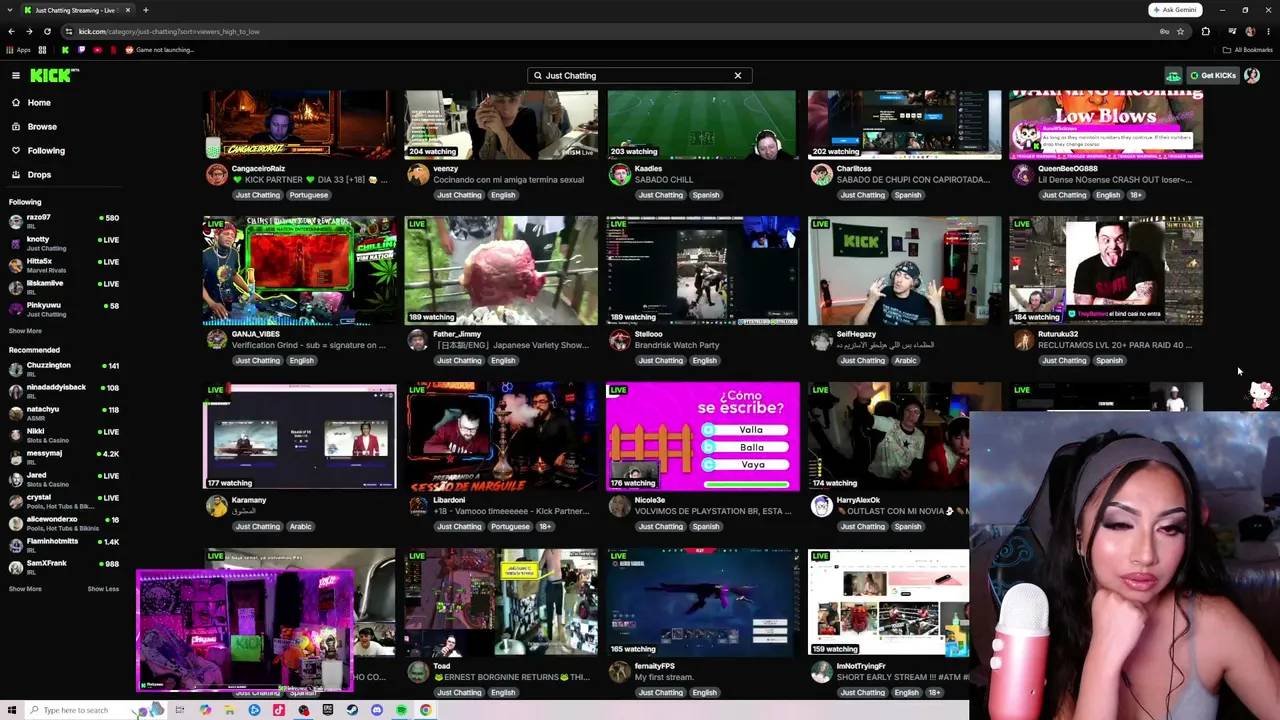Viewport: 1280px width, 720px height.
Task: Open the Kick bookmark in the bookmarks bar
Action: click(x=65, y=50)
